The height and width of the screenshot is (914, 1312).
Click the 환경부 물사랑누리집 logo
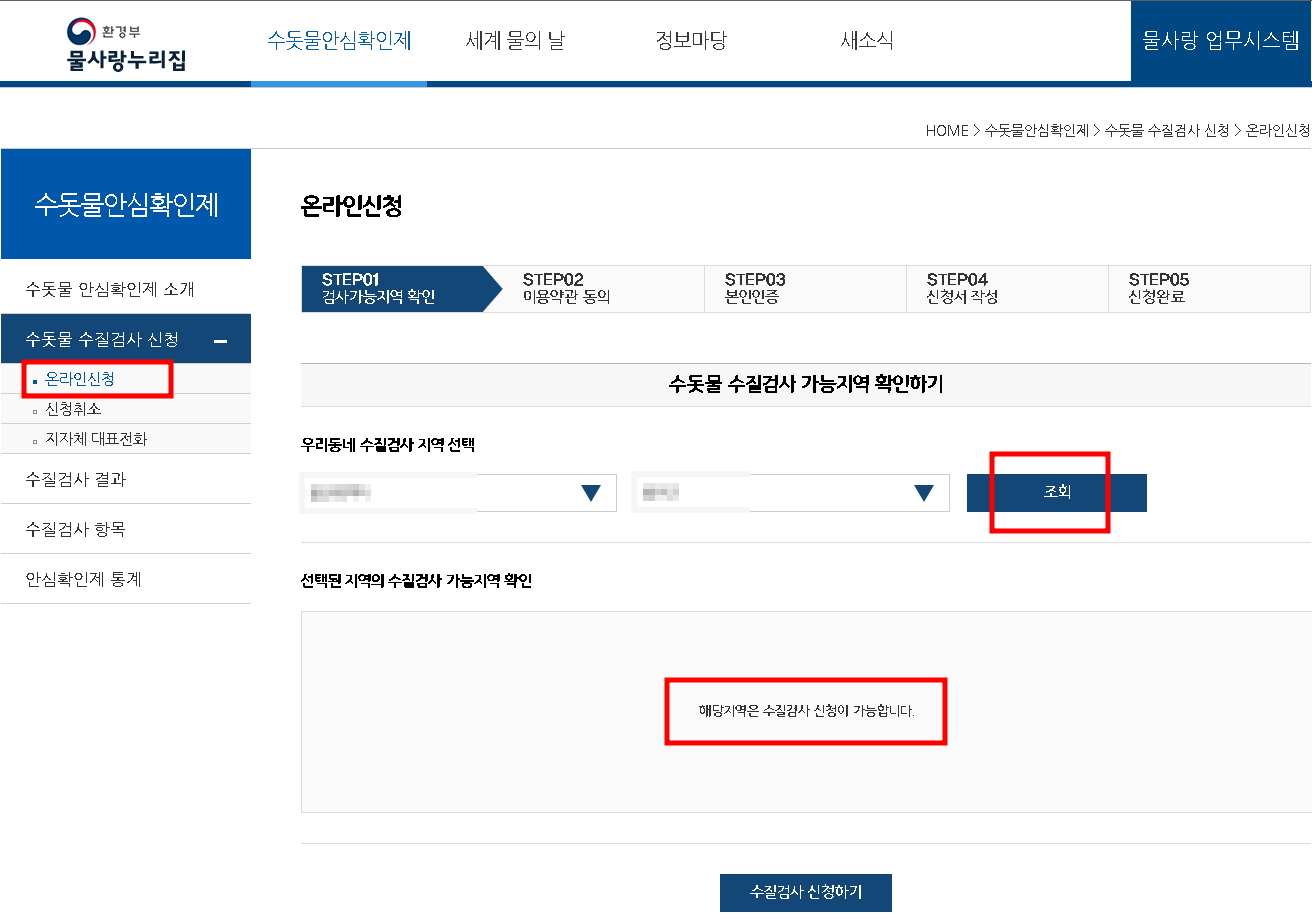126,45
